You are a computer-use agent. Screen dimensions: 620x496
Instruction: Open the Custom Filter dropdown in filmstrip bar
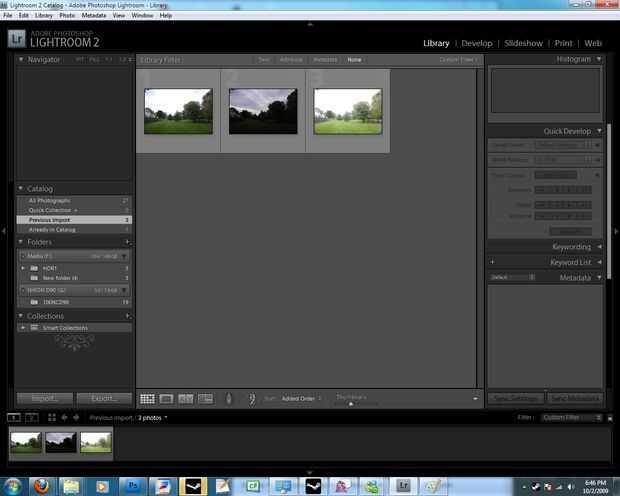tap(571, 418)
